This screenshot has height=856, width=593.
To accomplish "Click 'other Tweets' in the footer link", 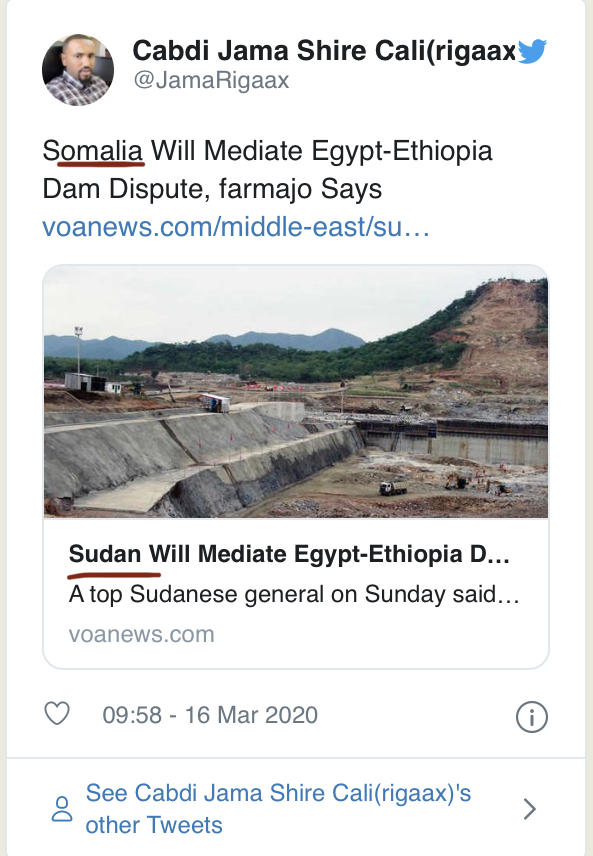I will pyautogui.click(x=154, y=825).
